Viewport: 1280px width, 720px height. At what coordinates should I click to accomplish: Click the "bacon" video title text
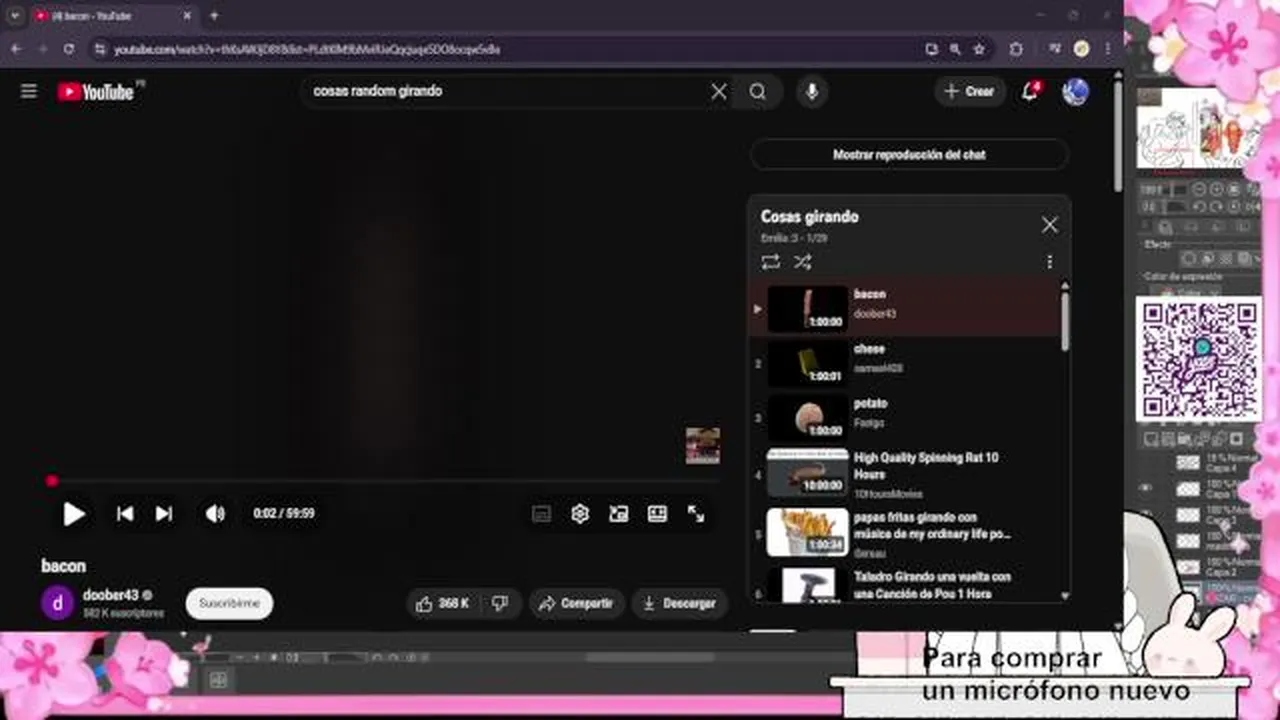63,566
